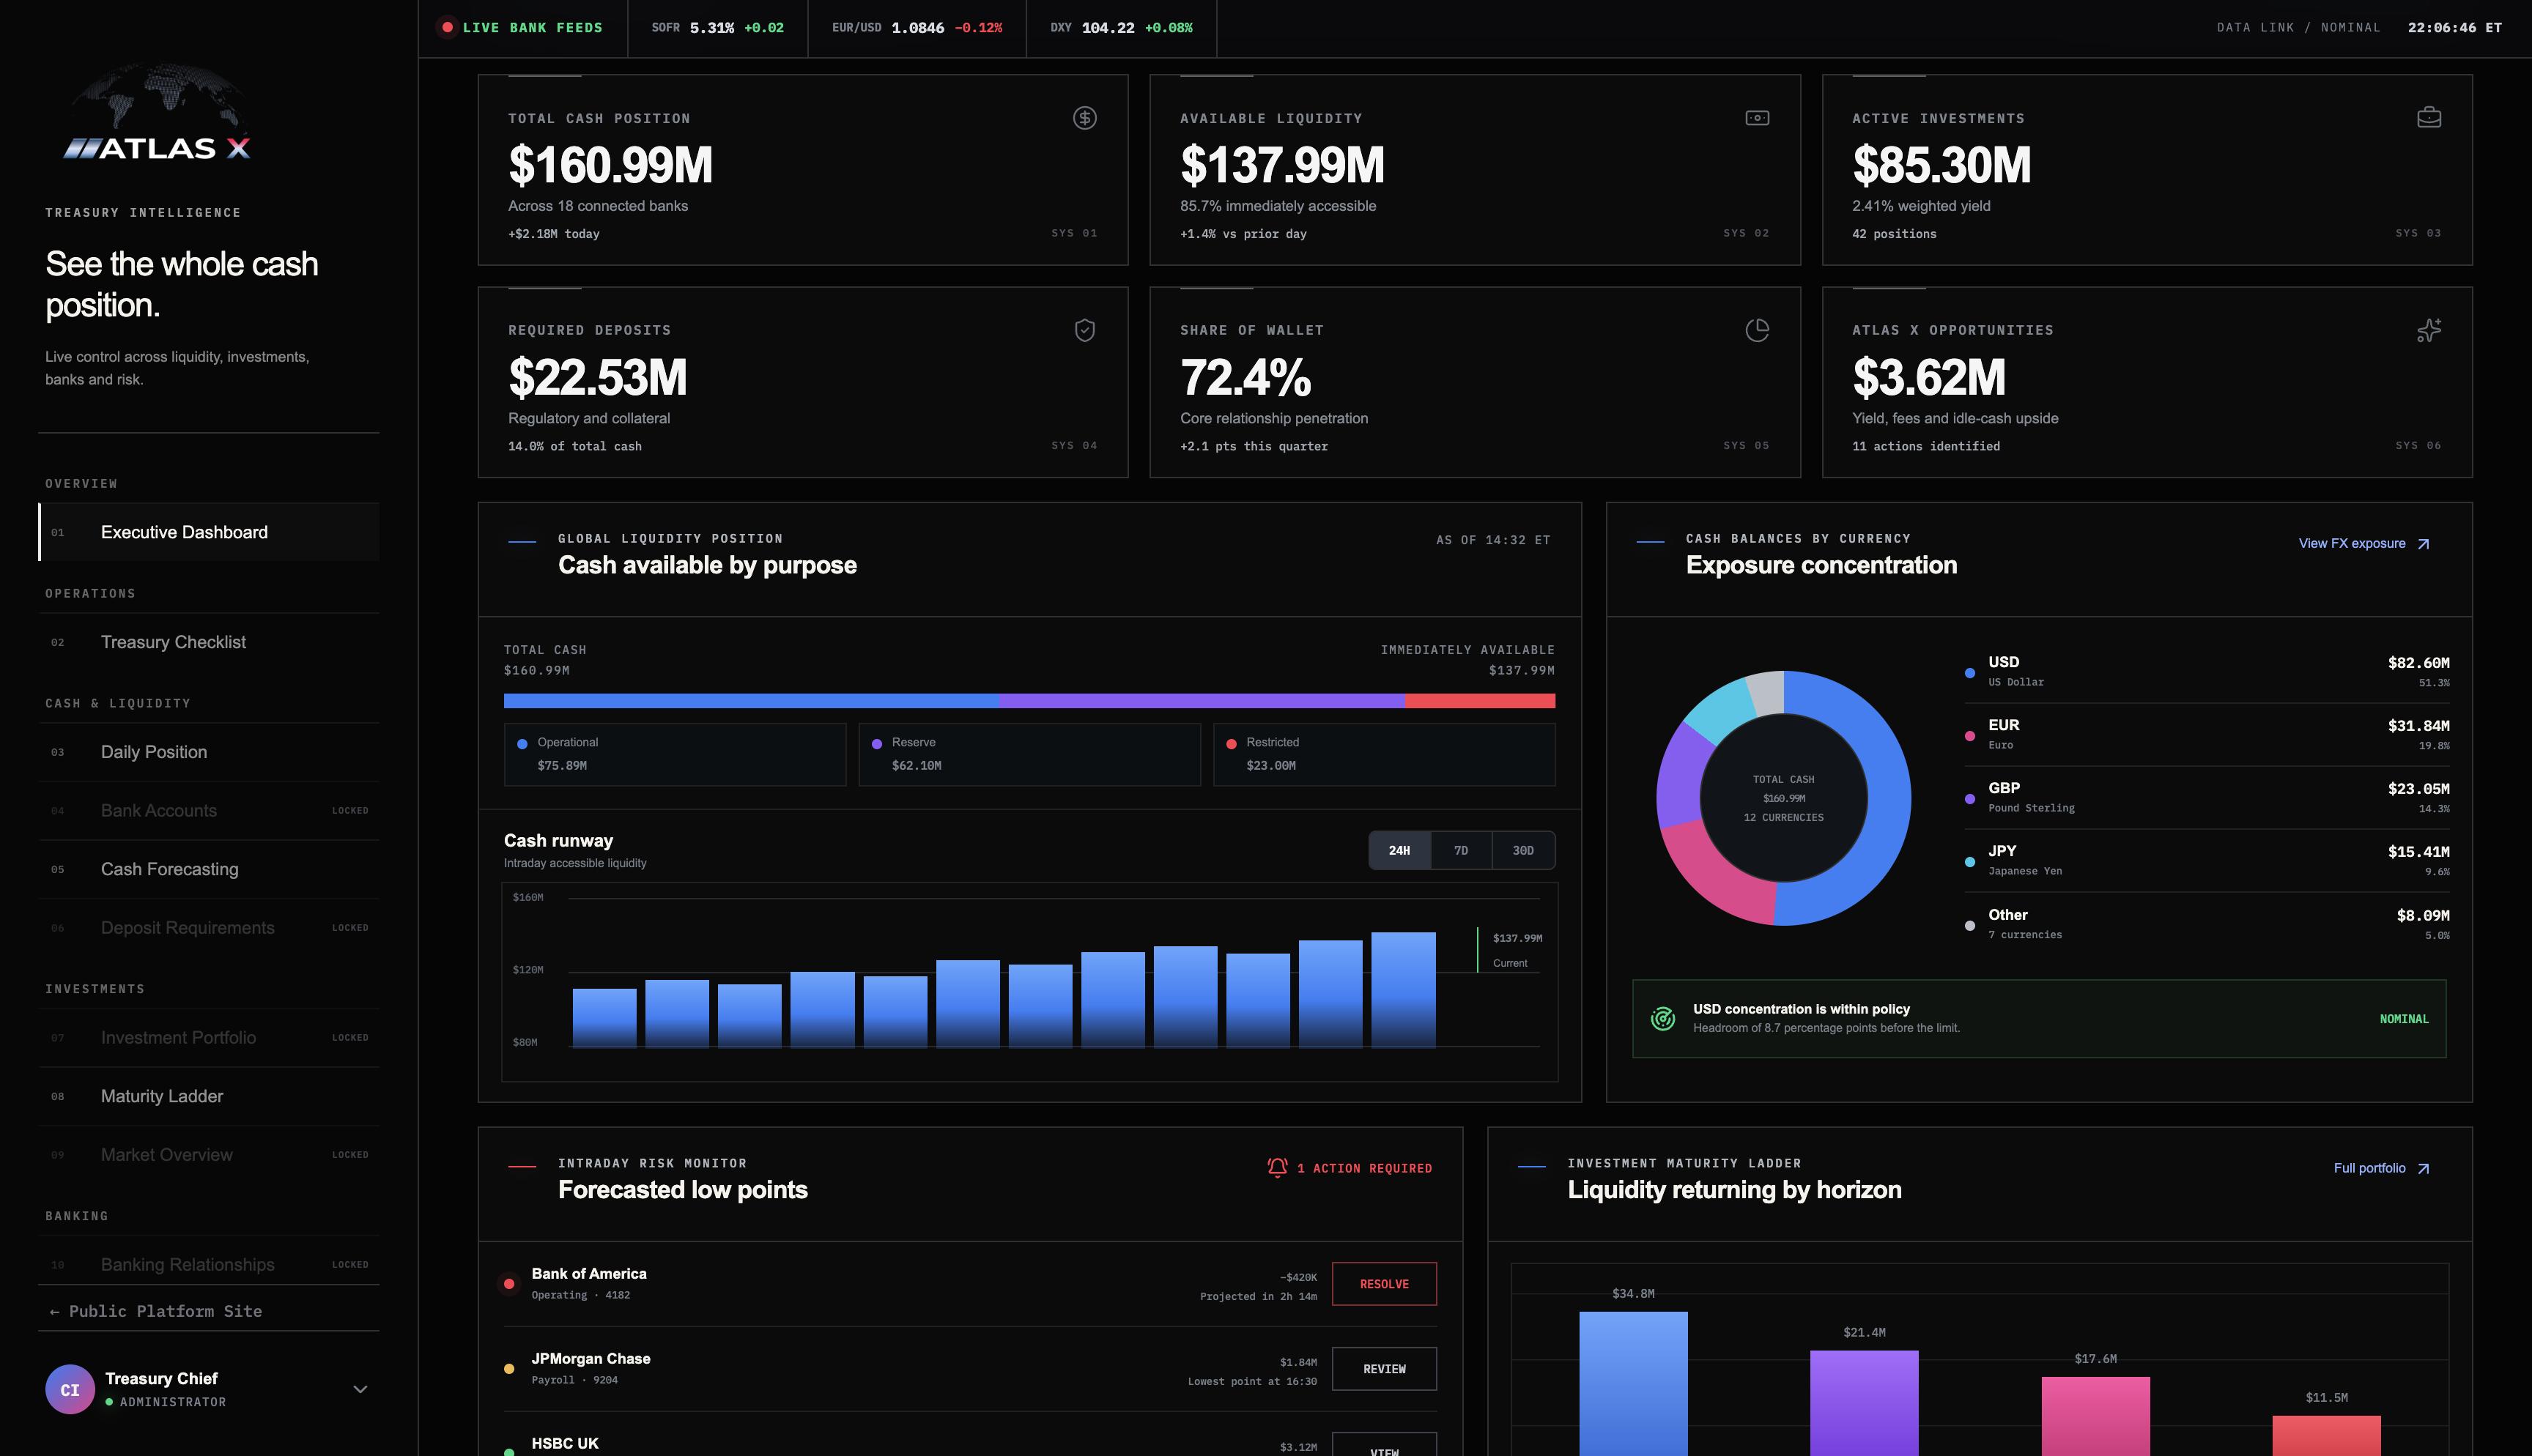Click locked Investment Portfolio nav item
2532x1456 pixels.
click(x=209, y=1037)
